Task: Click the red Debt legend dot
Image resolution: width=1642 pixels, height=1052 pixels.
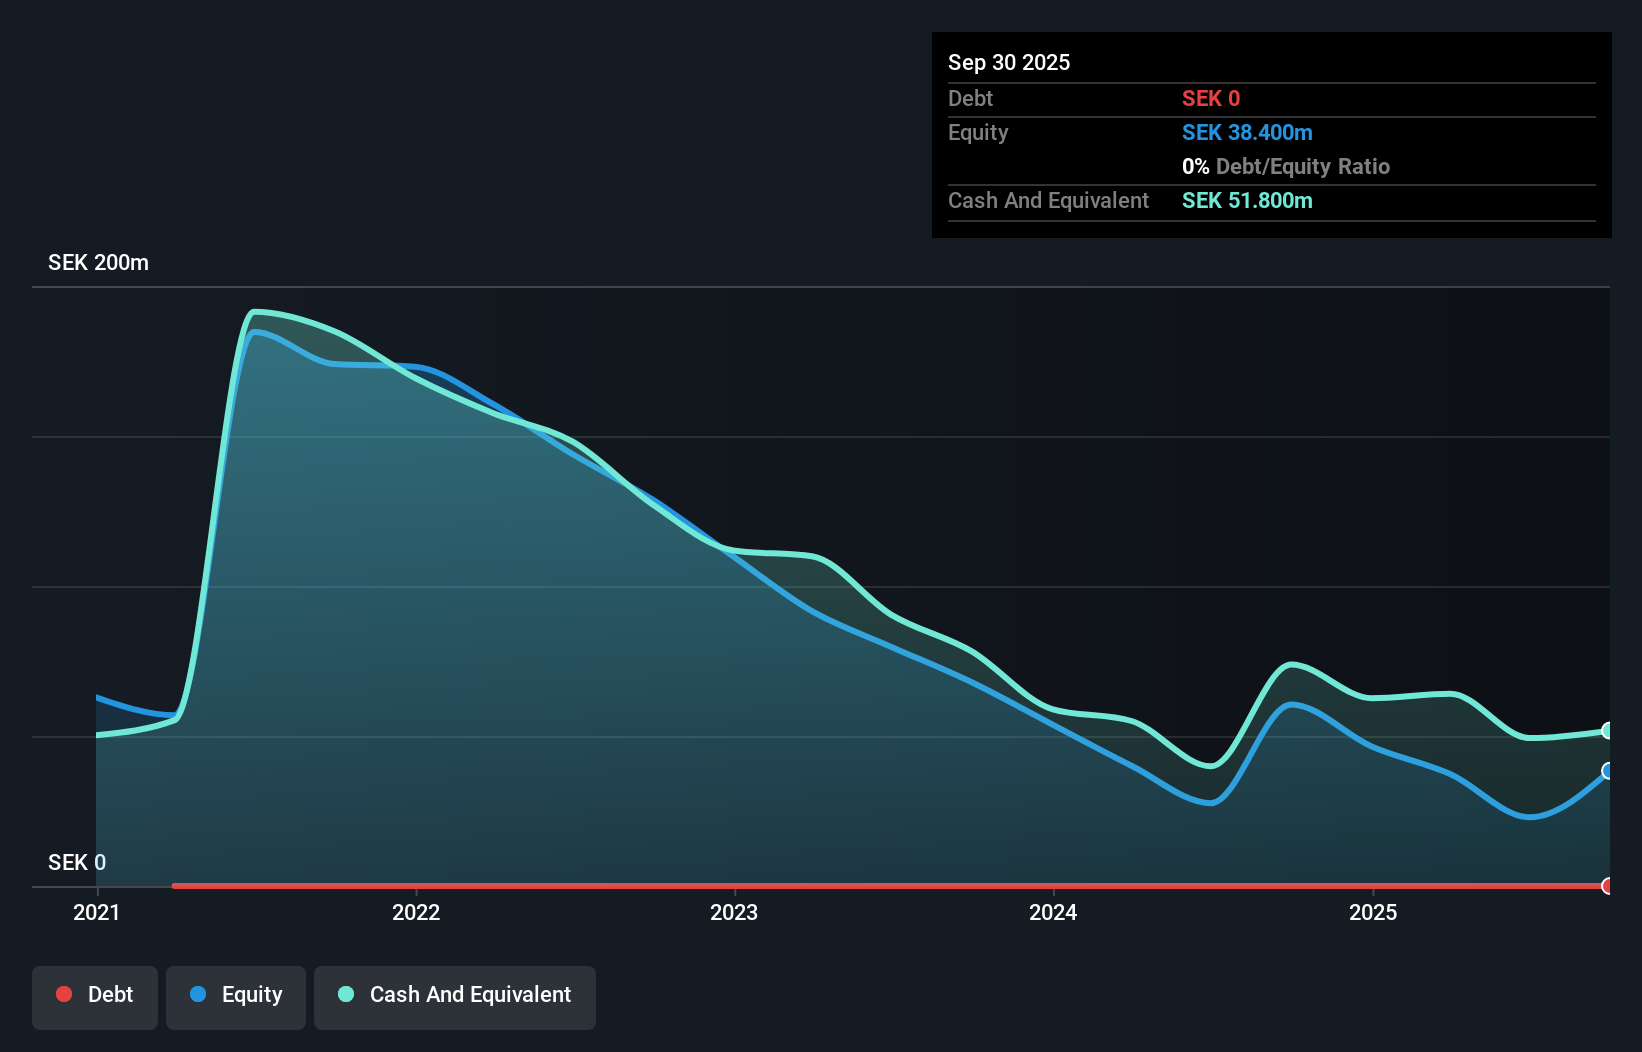Action: [x=64, y=994]
